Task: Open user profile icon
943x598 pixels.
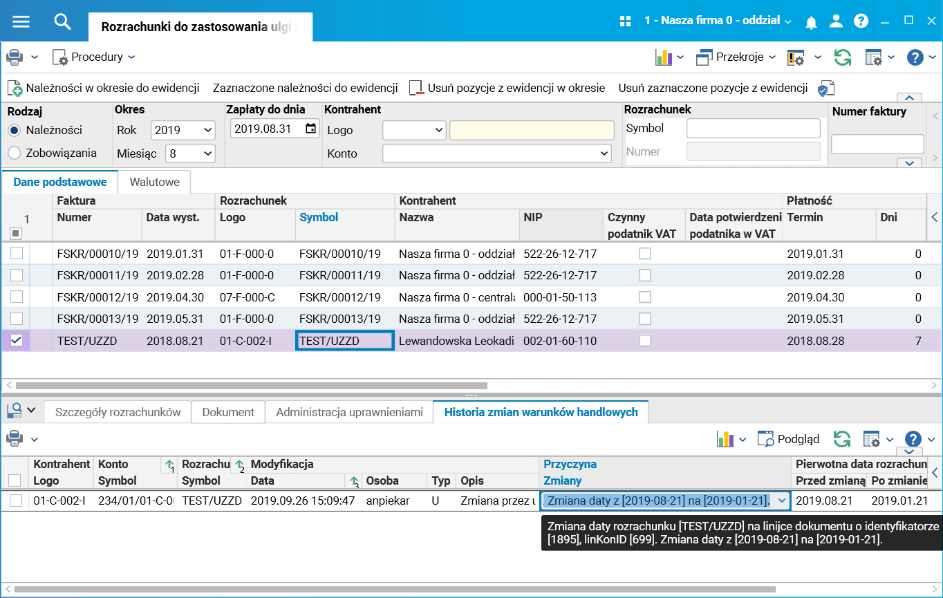Action: tap(836, 21)
